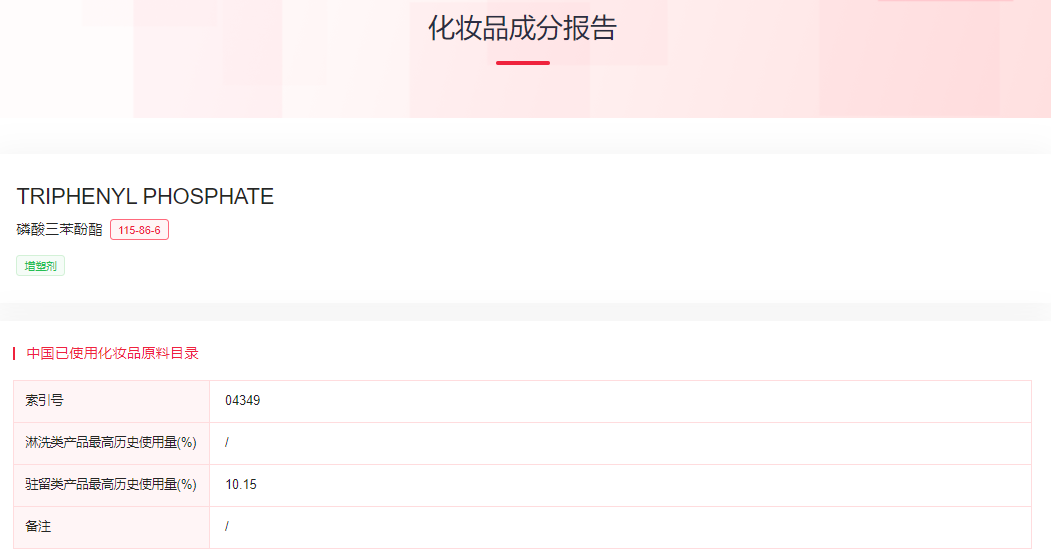Click the green 增塑剂 tag
The height and width of the screenshot is (557, 1051).
[41, 266]
